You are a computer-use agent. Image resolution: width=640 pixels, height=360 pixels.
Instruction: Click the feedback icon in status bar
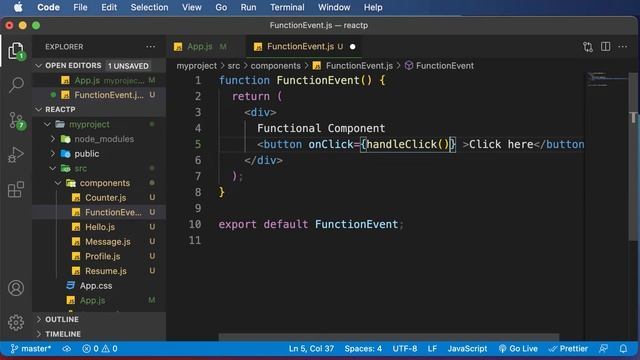click(603, 349)
